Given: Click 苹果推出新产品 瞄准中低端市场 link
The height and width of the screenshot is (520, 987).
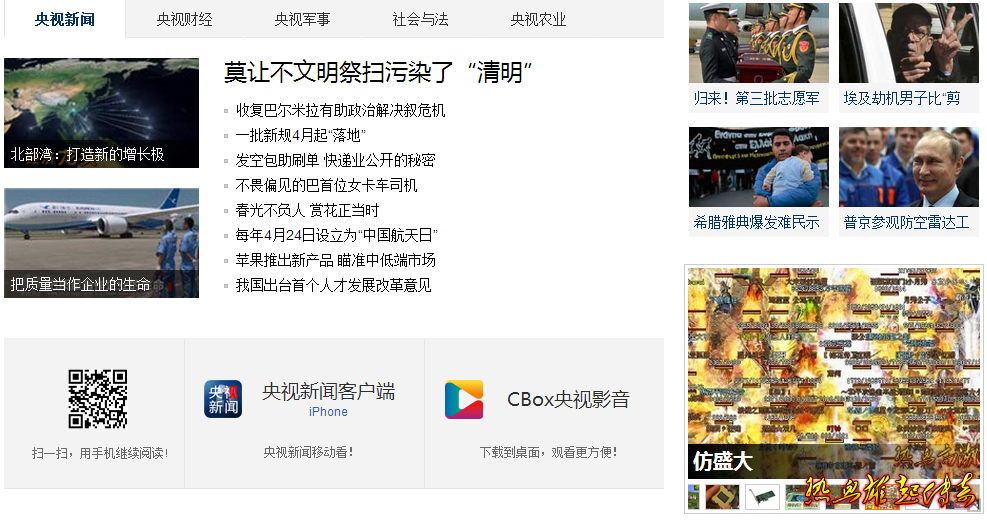Looking at the screenshot, I should click(335, 260).
